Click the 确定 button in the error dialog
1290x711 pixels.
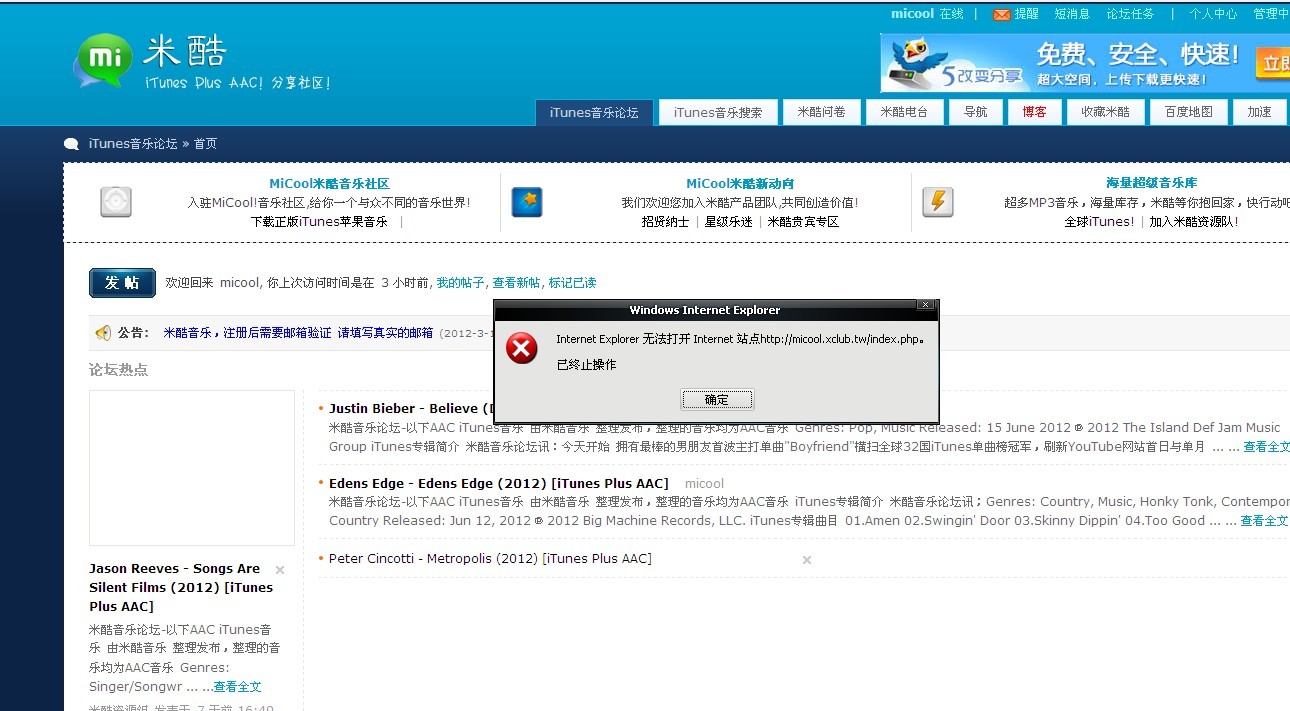point(717,400)
